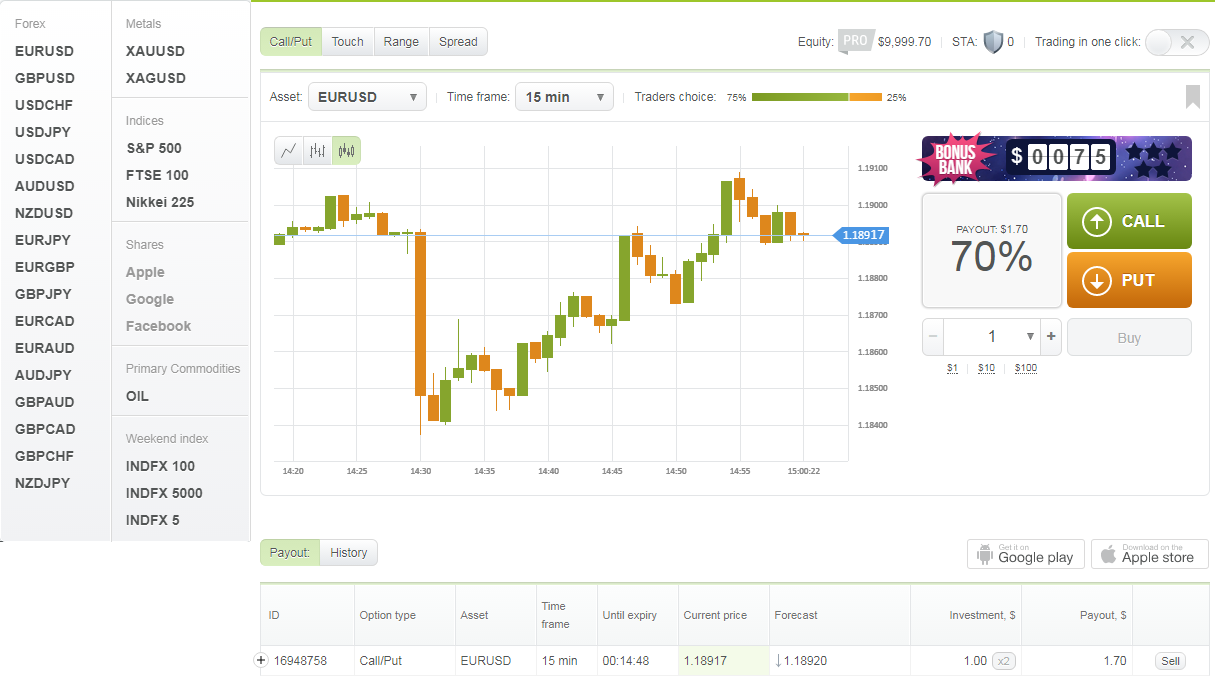
Task: Expand the investment amount dropdown arrow
Action: (1030, 337)
